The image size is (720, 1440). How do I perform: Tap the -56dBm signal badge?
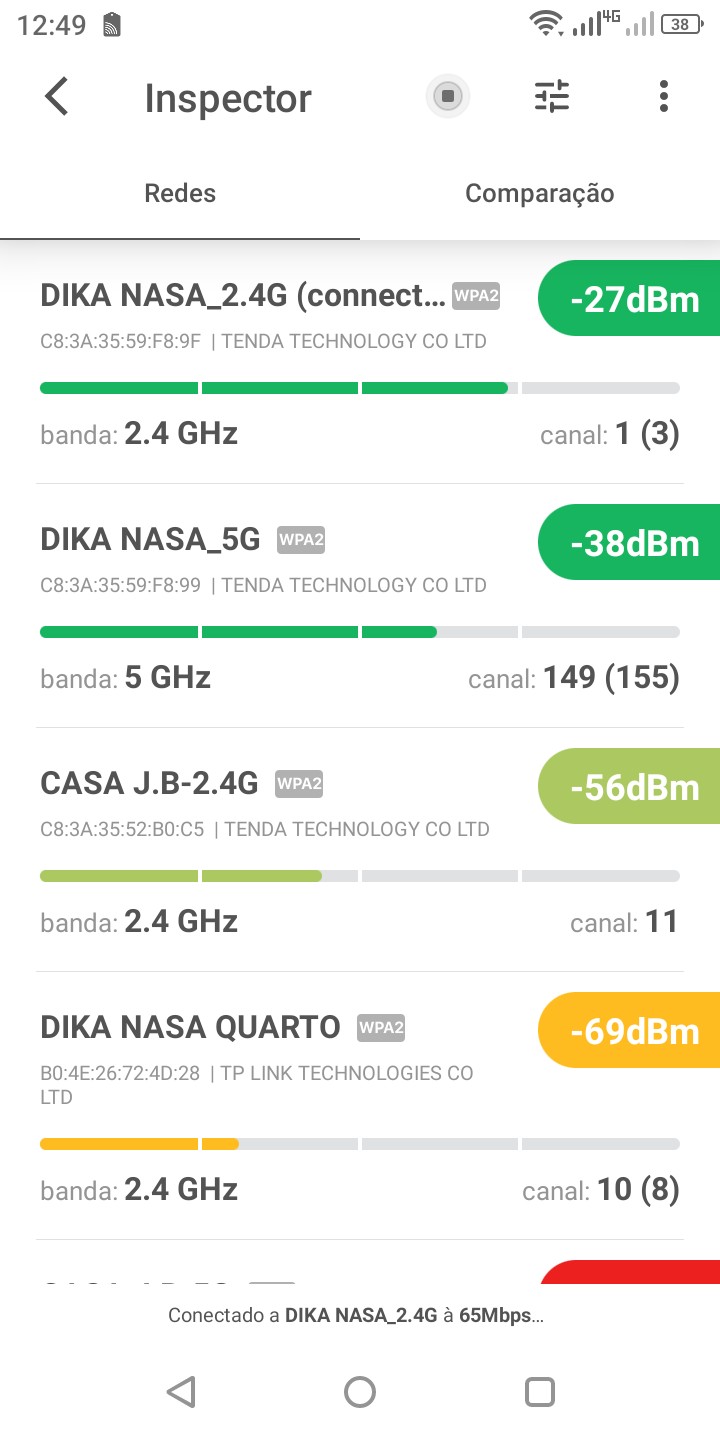click(x=633, y=787)
